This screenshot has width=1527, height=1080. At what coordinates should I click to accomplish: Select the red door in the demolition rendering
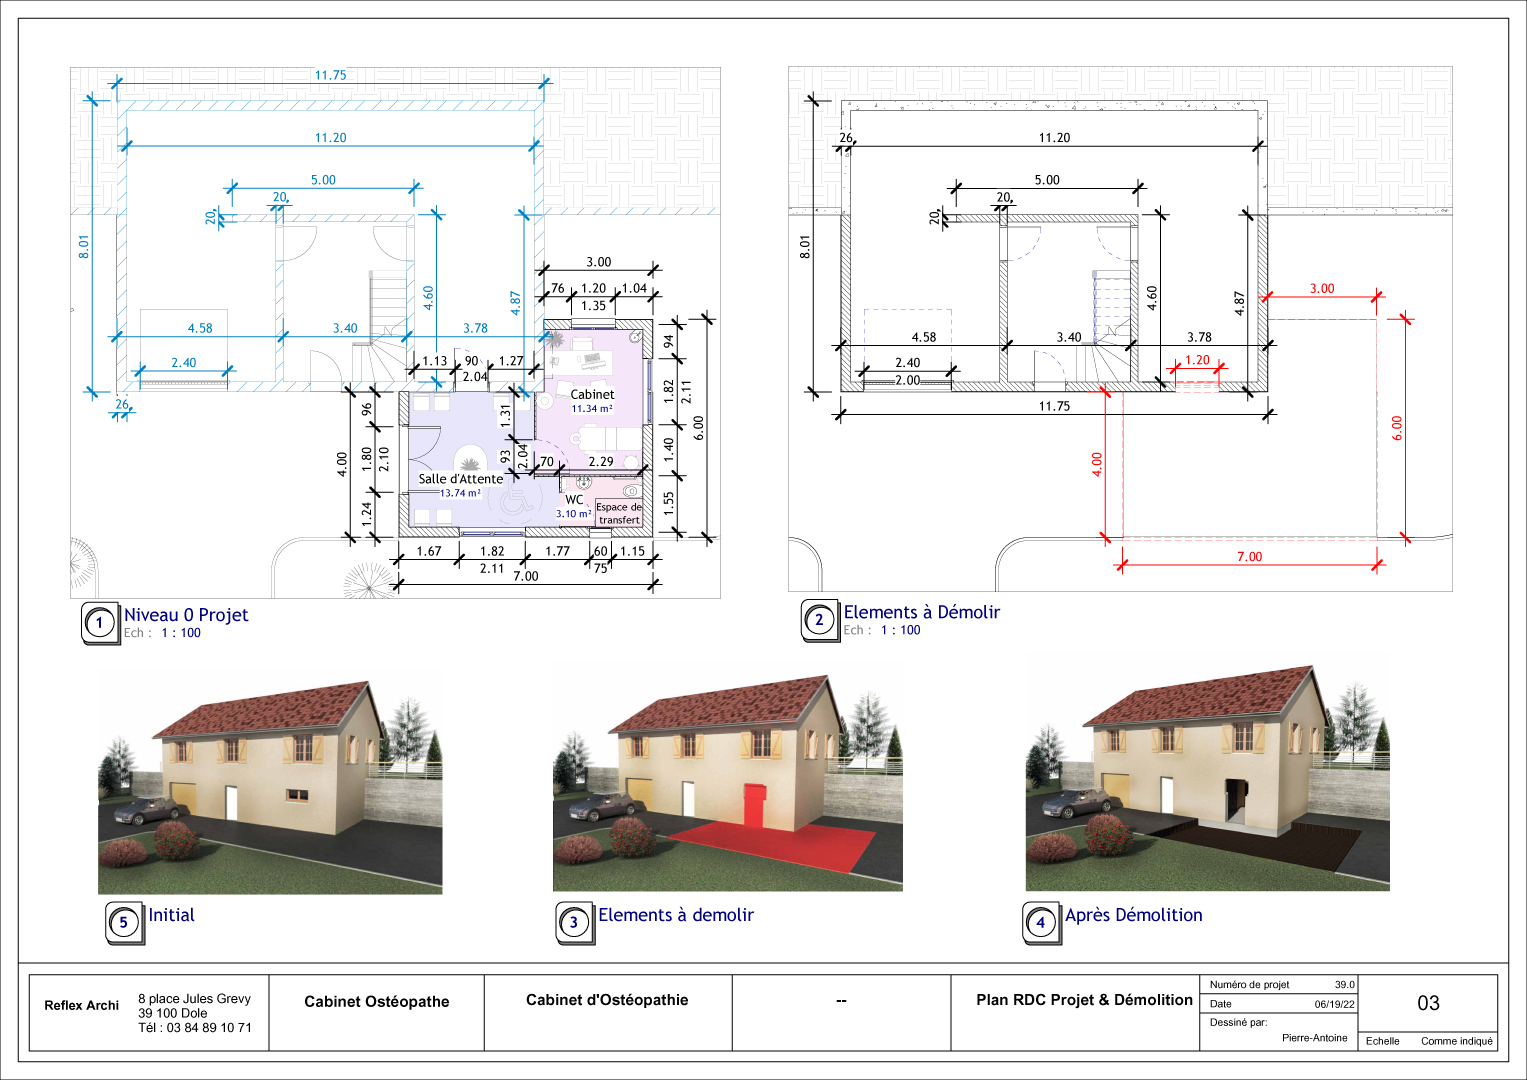click(754, 806)
